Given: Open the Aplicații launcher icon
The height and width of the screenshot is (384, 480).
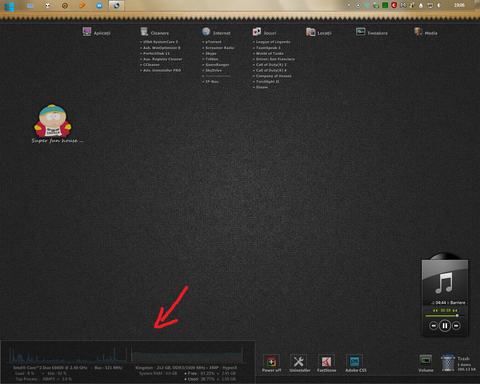Looking at the screenshot, I should [87, 32].
